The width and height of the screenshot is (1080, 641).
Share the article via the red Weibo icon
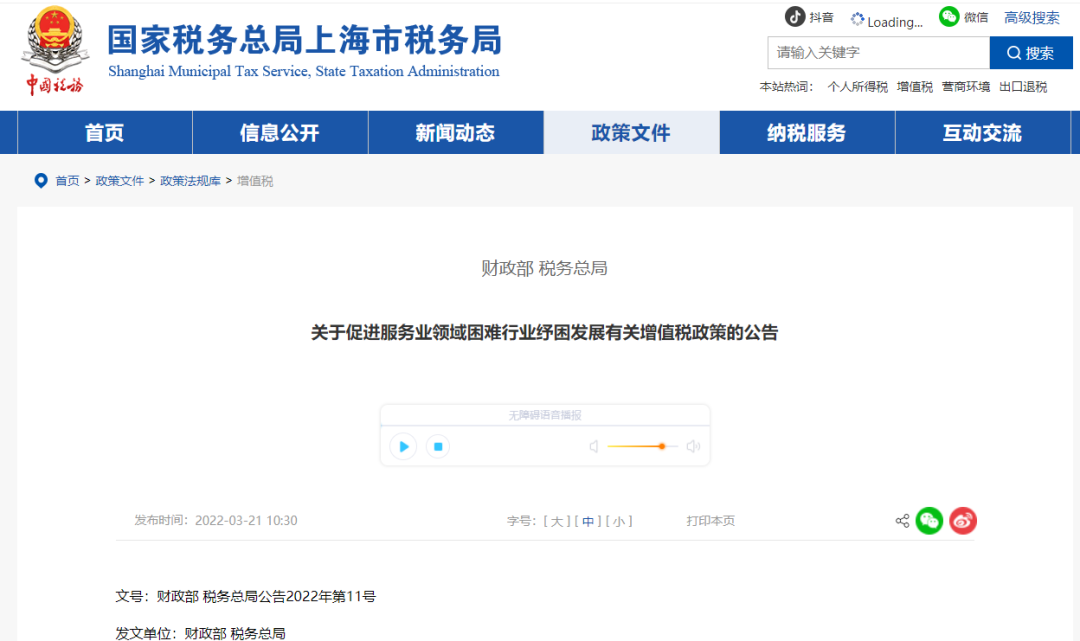click(962, 520)
